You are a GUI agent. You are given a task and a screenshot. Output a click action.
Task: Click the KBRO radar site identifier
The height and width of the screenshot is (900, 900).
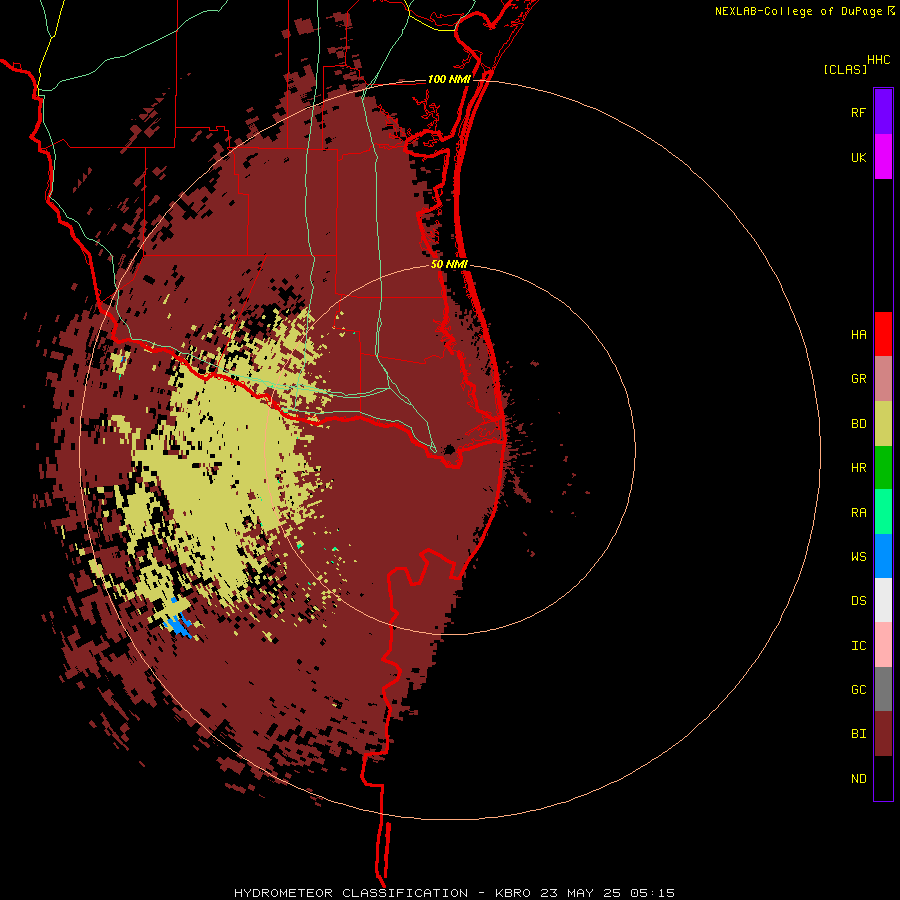pyautogui.click(x=513, y=893)
